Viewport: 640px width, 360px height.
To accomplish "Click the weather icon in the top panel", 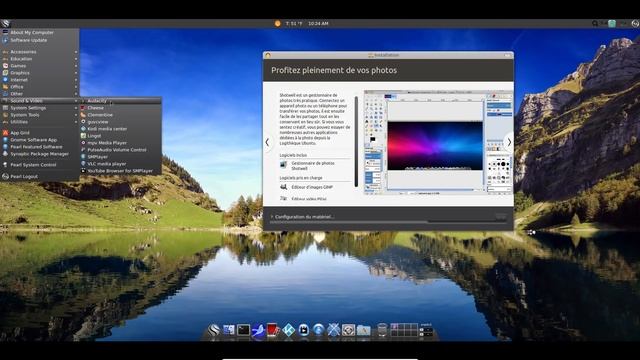I will (x=278, y=24).
